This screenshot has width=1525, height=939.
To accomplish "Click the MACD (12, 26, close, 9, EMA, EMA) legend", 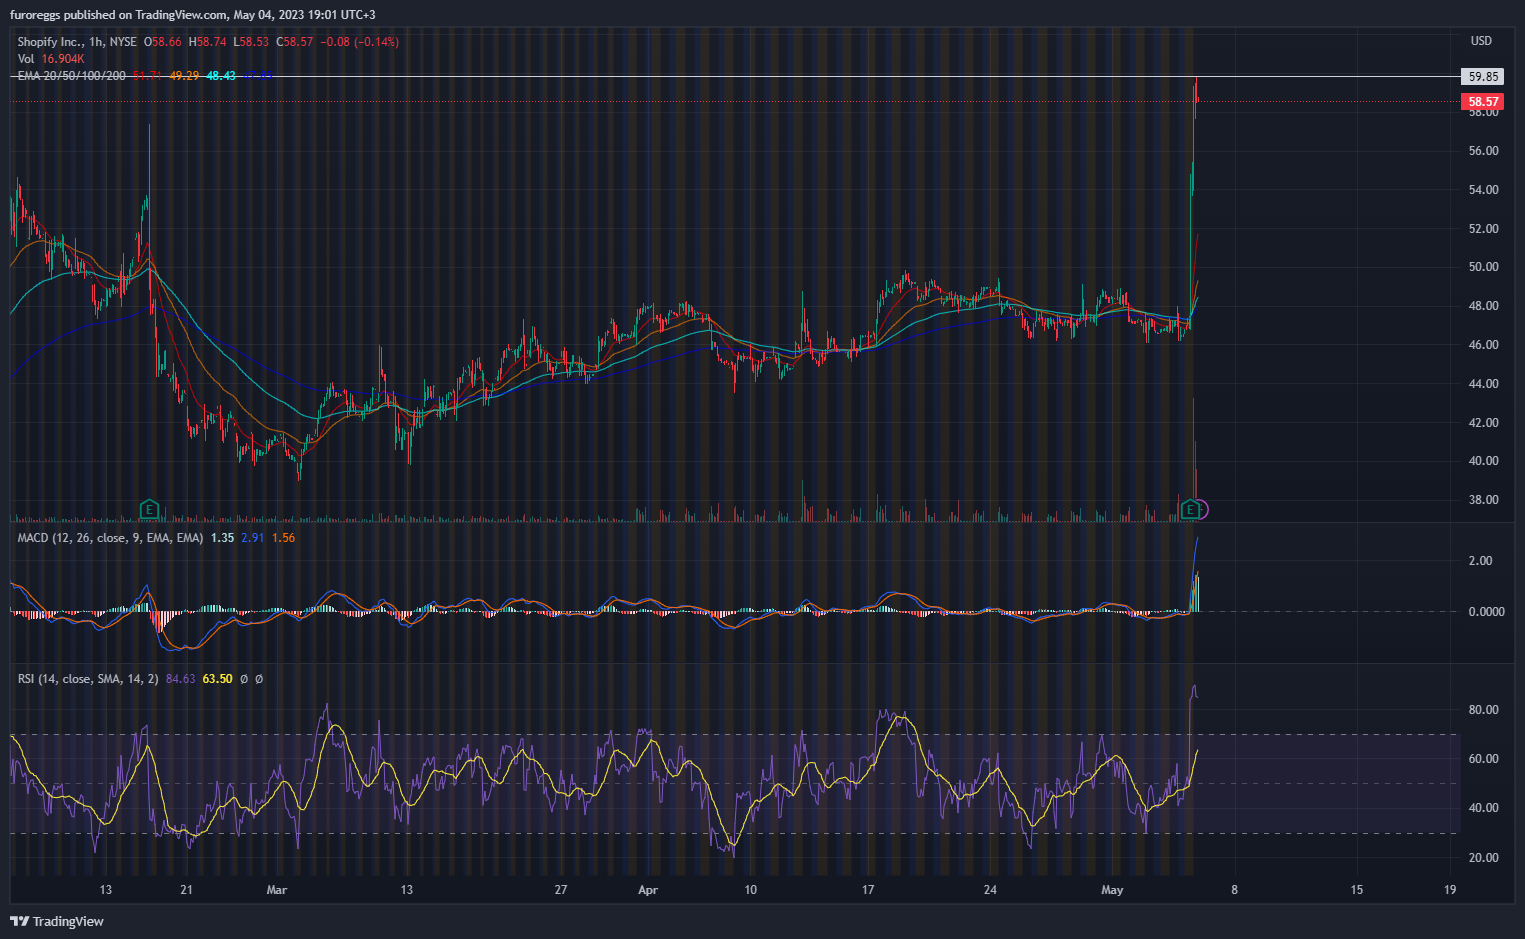I will (x=110, y=538).
